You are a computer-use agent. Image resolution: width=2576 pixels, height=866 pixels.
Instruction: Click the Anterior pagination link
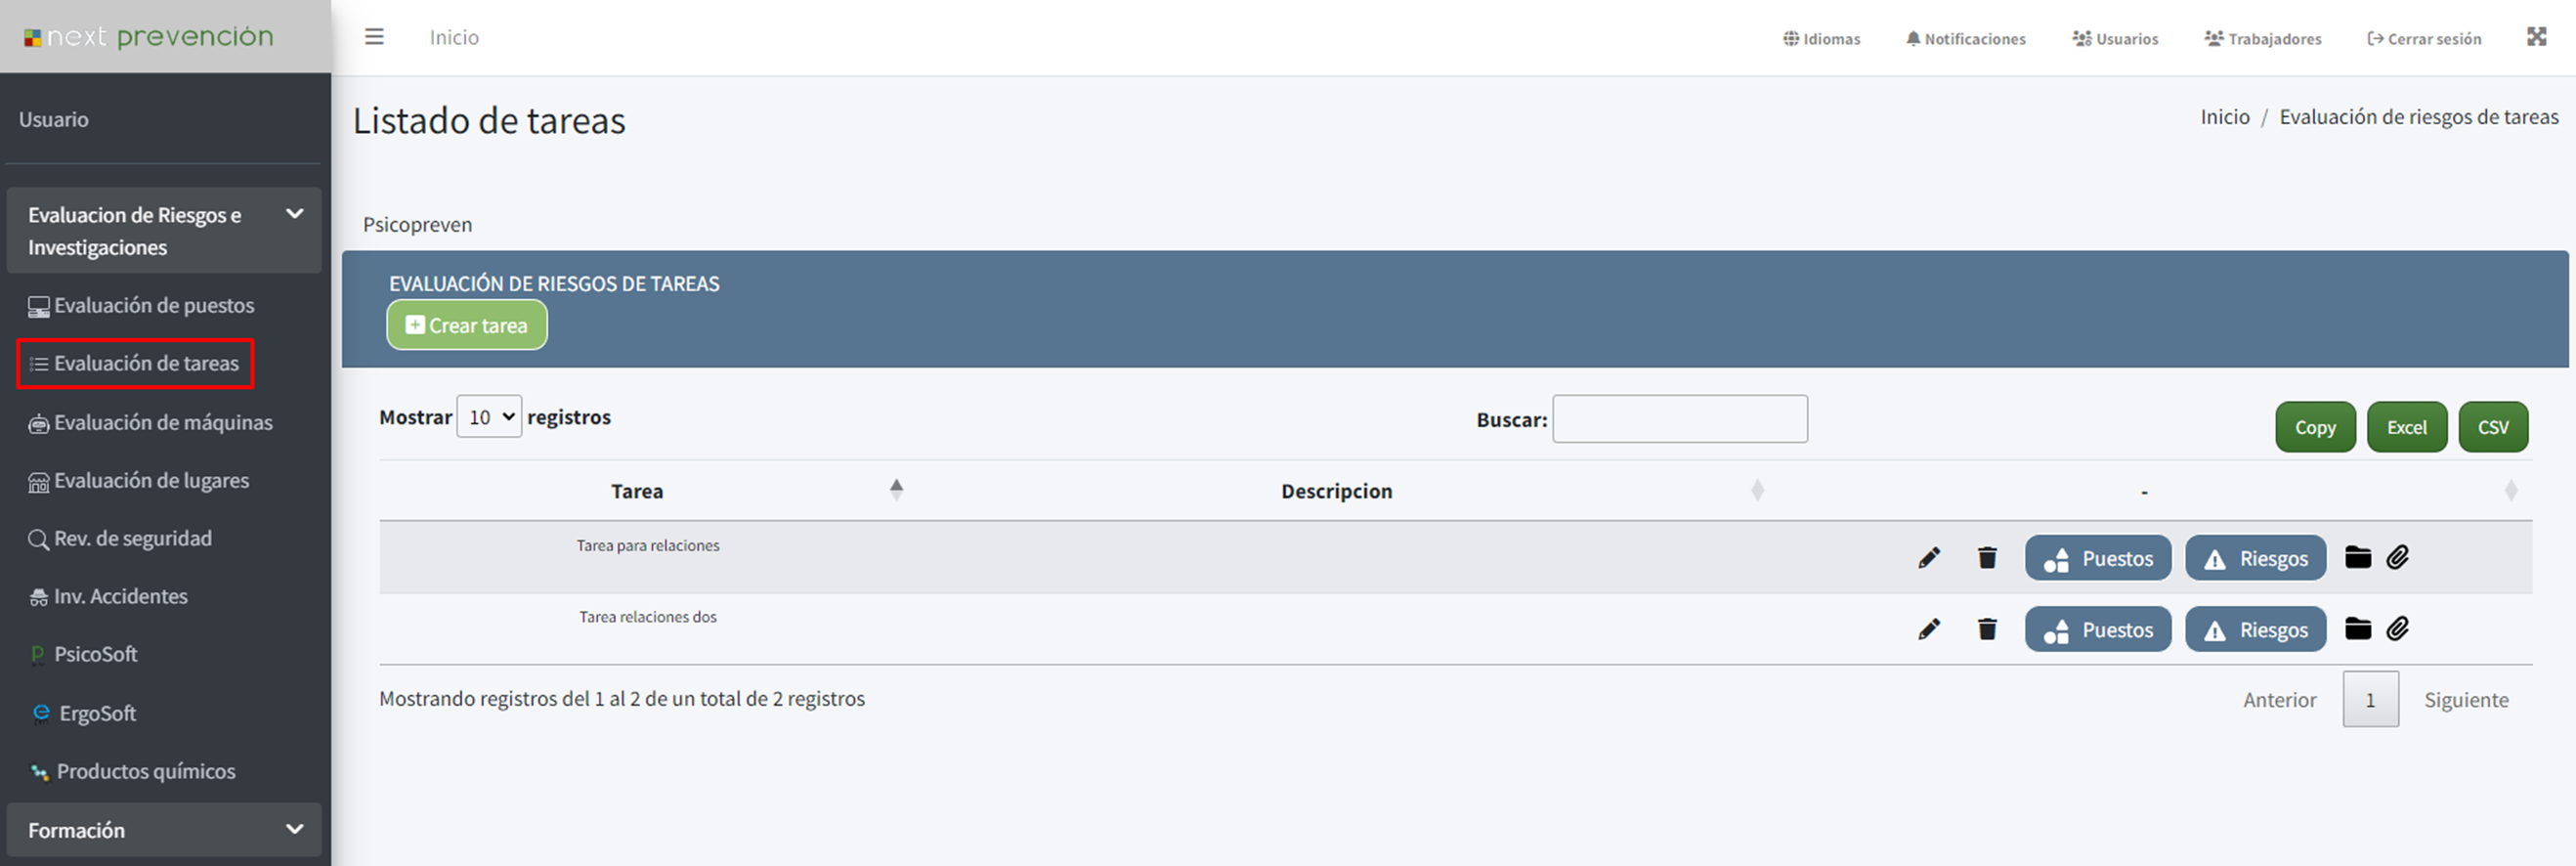2279,700
